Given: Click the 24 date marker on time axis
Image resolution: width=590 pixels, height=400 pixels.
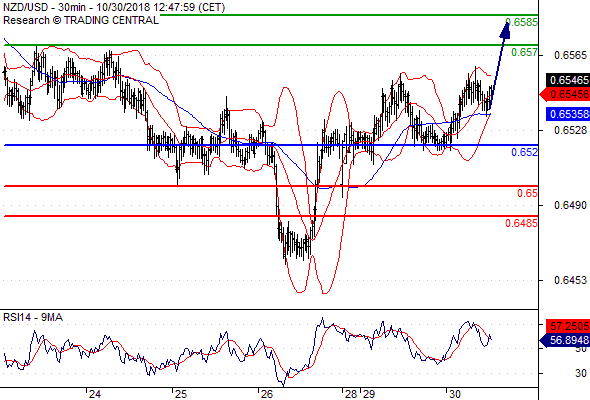Looking at the screenshot, I should (x=95, y=394).
